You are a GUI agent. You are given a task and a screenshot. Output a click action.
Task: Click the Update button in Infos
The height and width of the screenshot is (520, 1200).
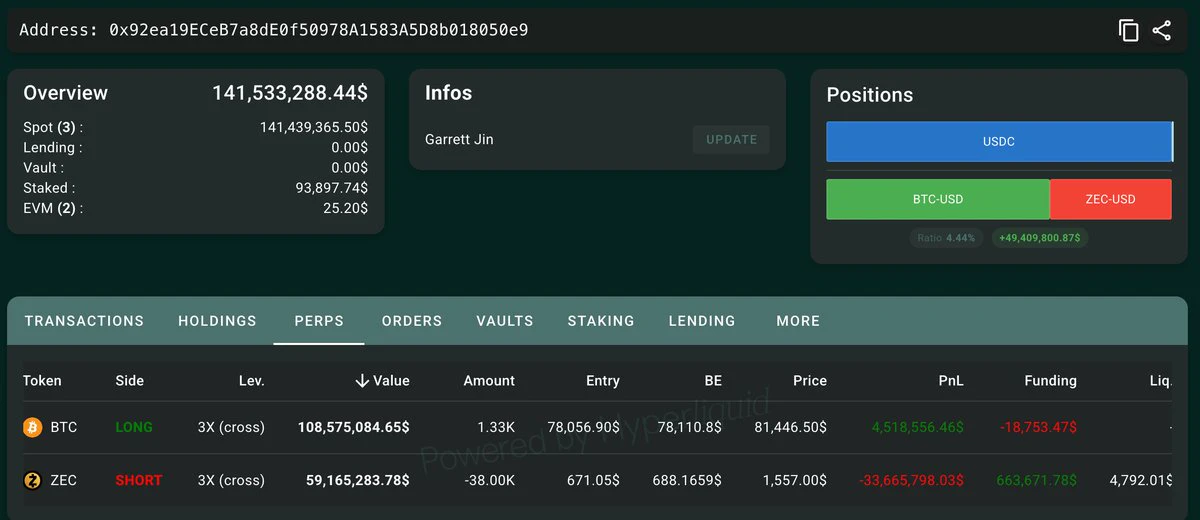pos(732,140)
